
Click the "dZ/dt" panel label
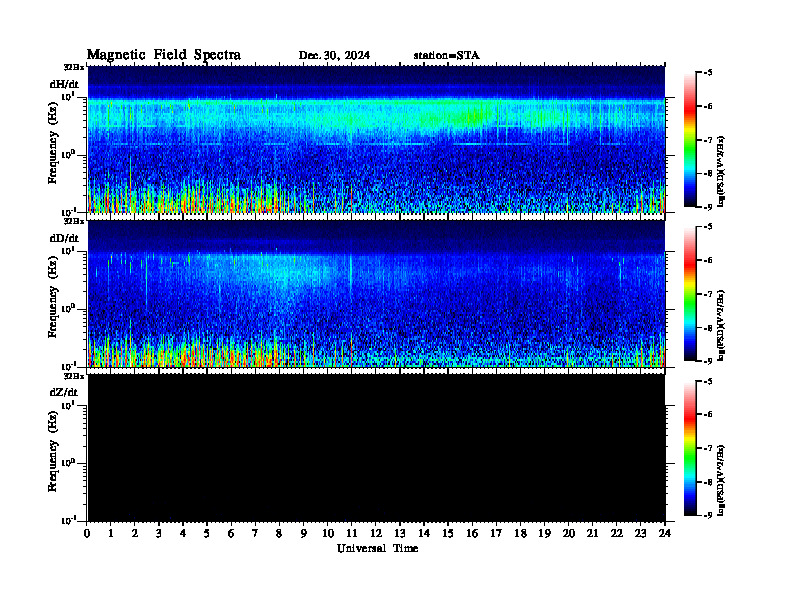tap(64, 392)
